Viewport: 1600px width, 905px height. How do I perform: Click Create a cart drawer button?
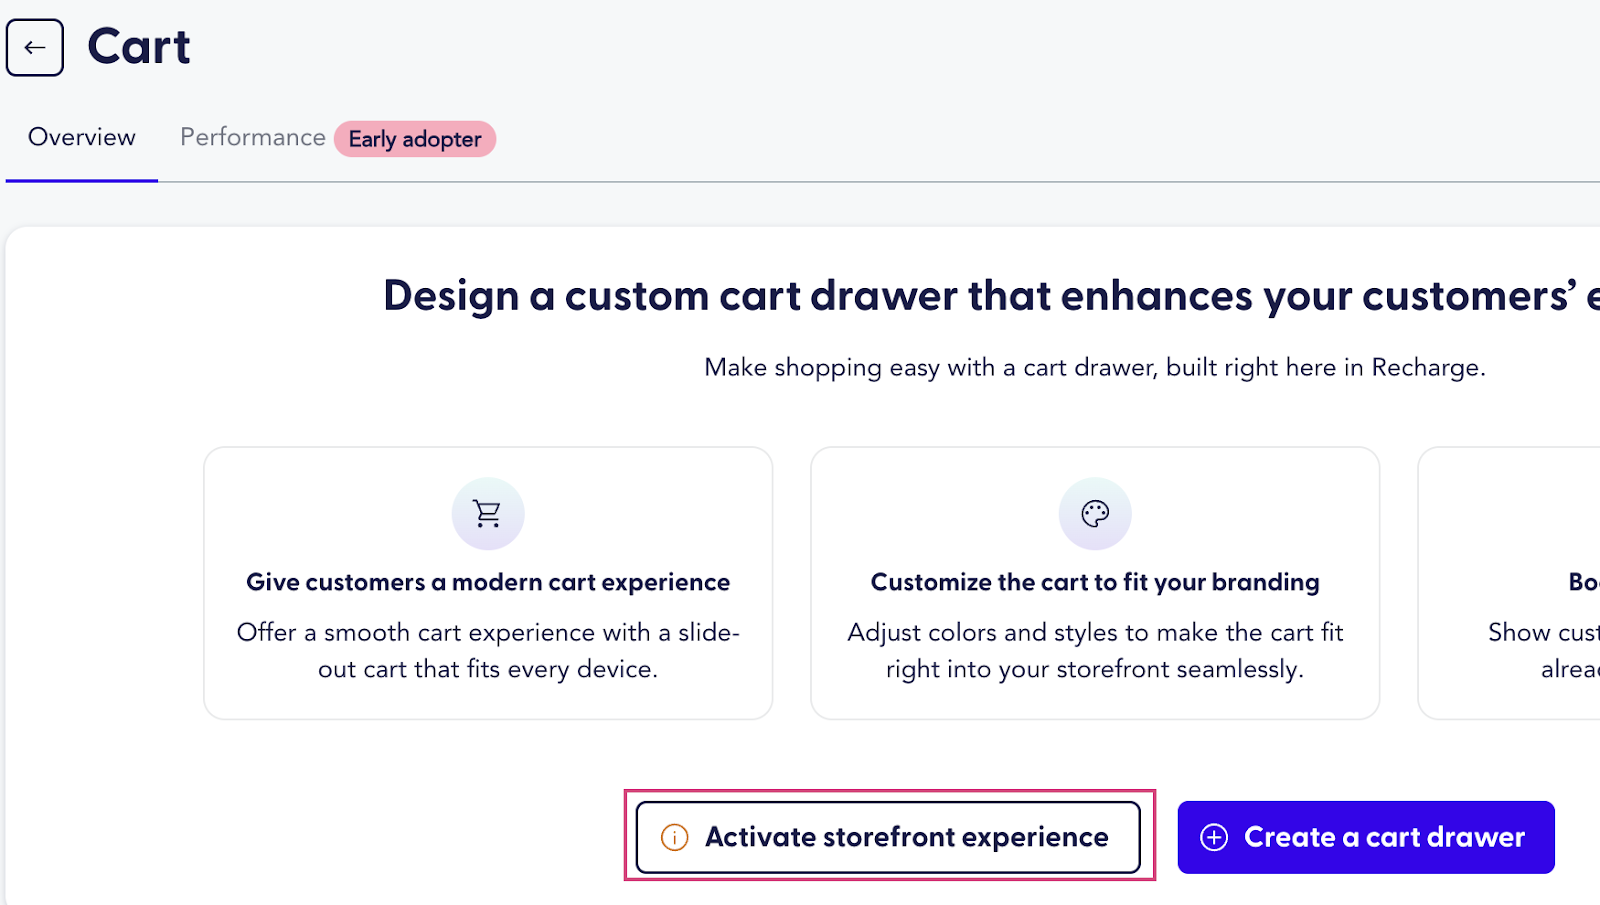[x=1366, y=837]
